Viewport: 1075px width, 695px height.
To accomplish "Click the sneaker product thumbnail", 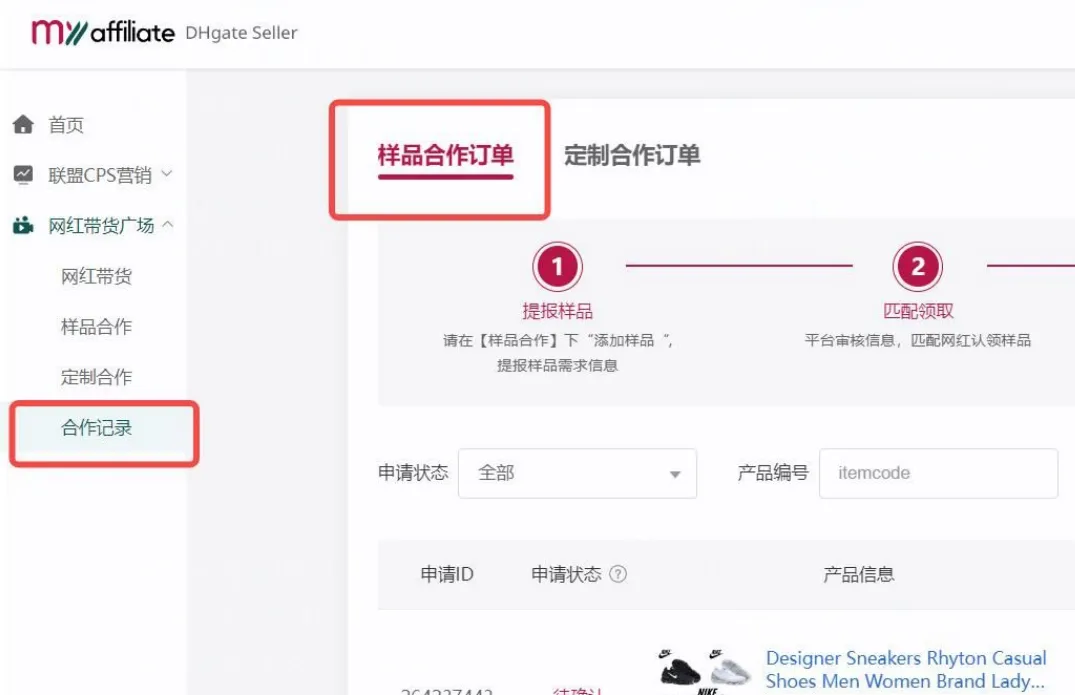I will 705,672.
